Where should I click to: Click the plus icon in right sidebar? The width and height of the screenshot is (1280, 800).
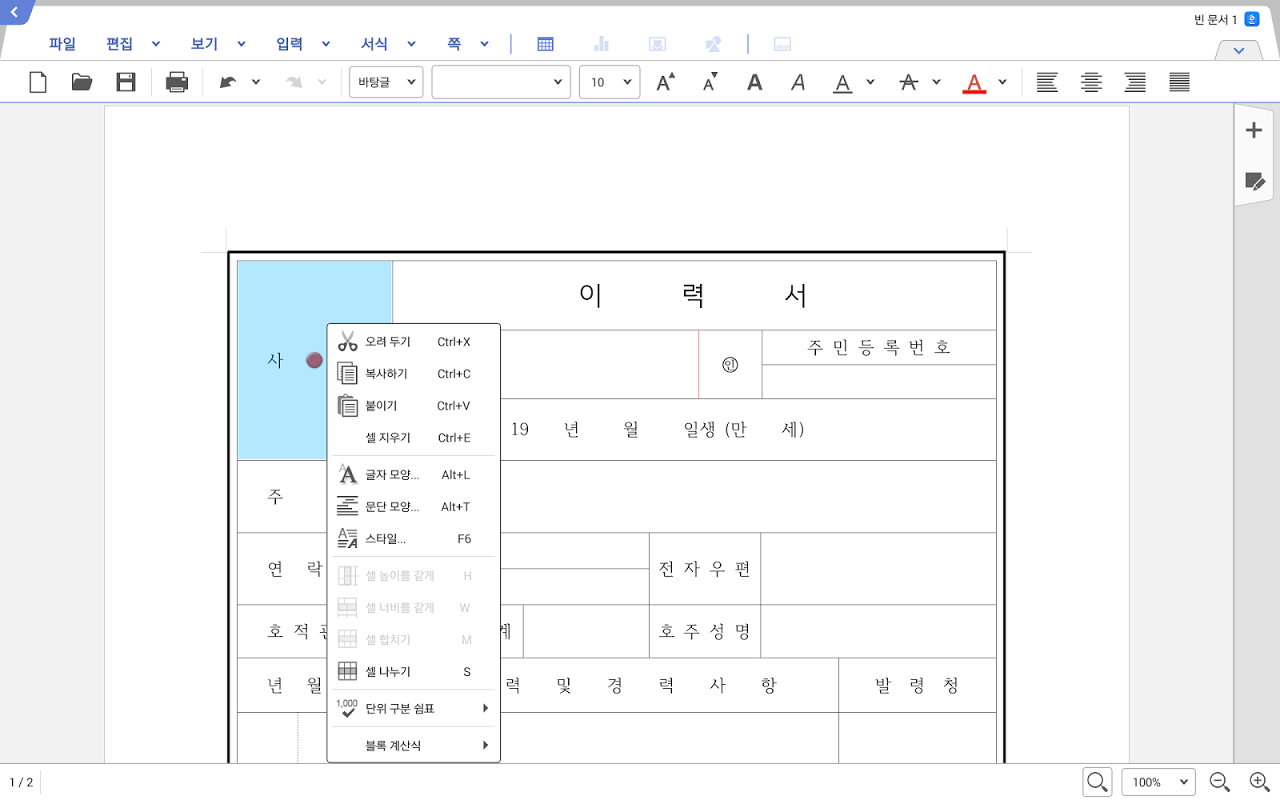[x=1254, y=130]
